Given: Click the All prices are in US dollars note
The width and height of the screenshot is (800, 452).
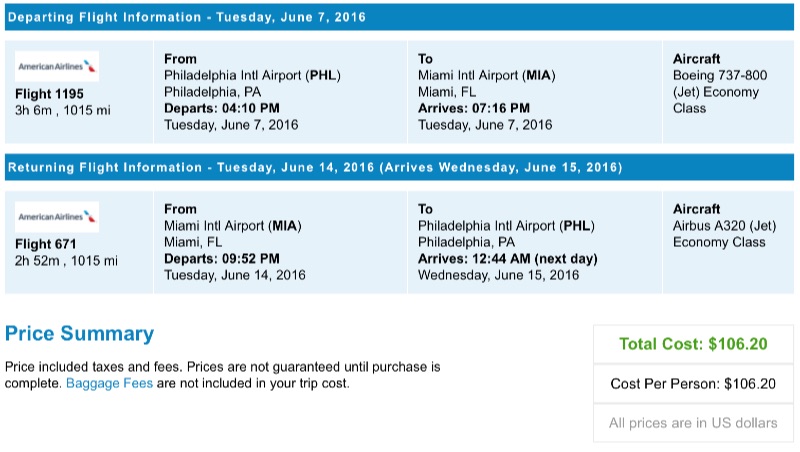Looking at the screenshot, I should (693, 423).
